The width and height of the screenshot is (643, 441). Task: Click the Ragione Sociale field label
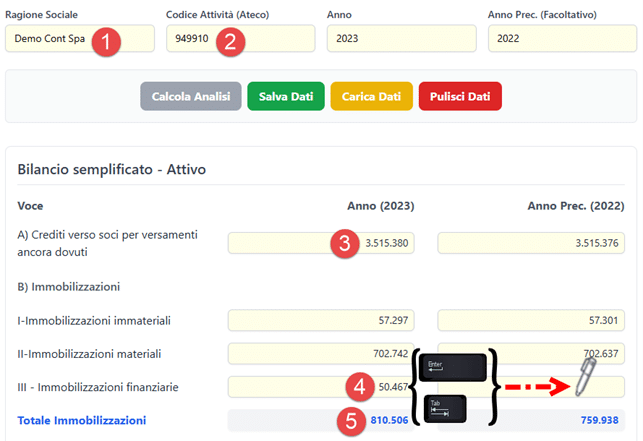(41, 15)
